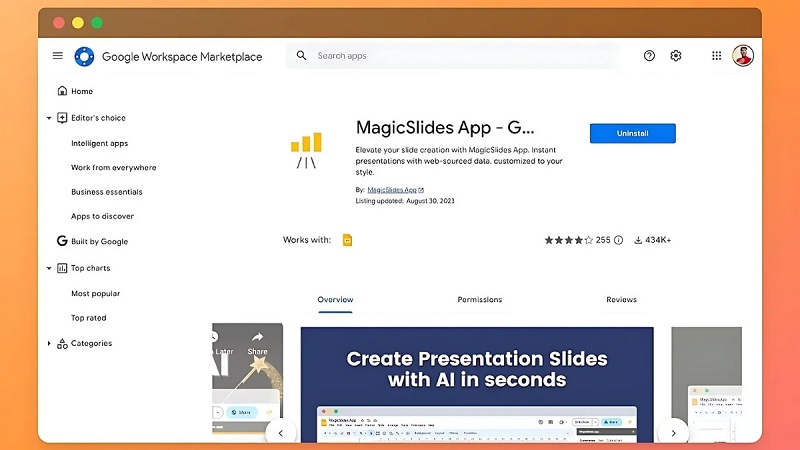This screenshot has width=800, height=450.
Task: Expand the Categories section
Action: [x=49, y=343]
